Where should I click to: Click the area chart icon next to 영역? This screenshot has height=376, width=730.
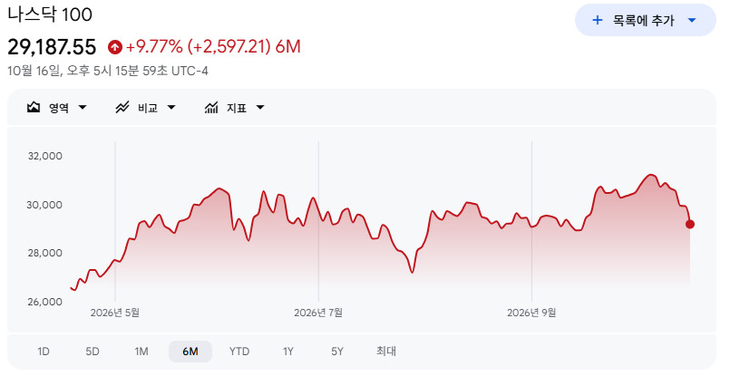tap(33, 107)
